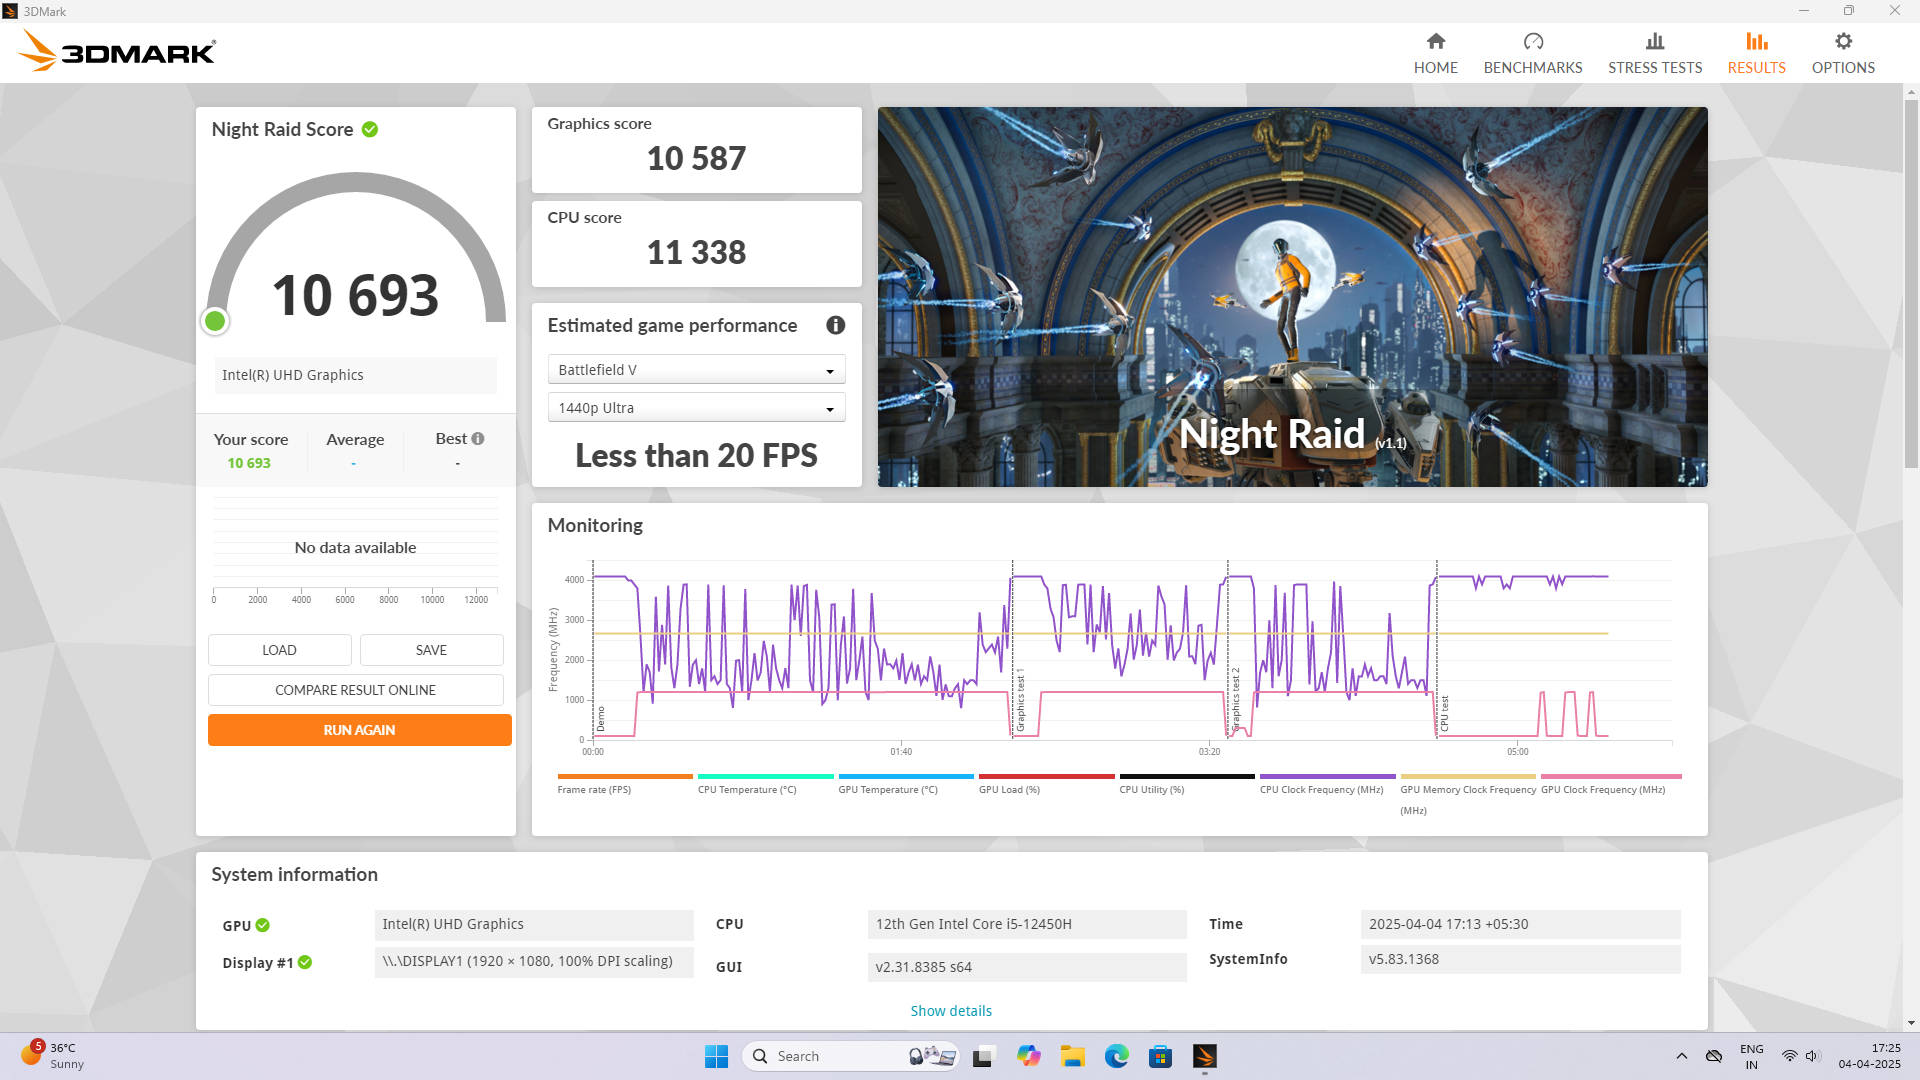Toggle GPU Clock Frequency legend
The width and height of the screenshot is (1920, 1080).
click(1610, 784)
